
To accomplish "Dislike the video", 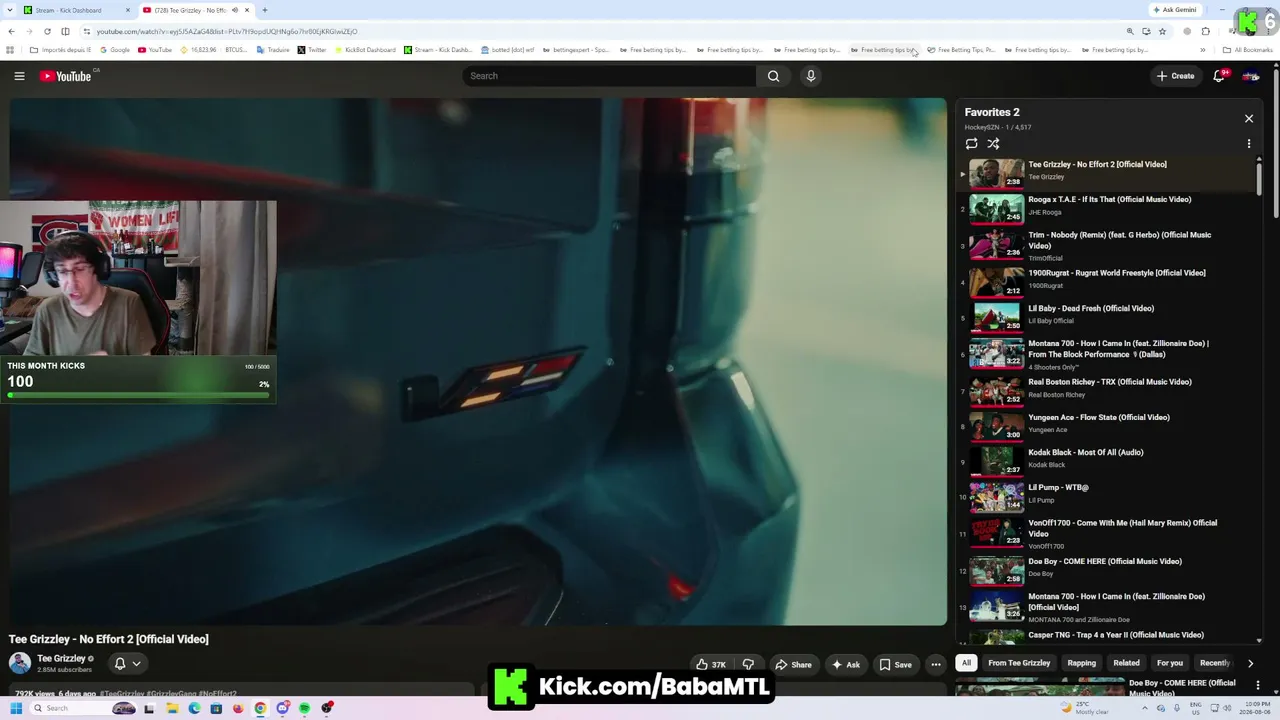I will [x=748, y=664].
